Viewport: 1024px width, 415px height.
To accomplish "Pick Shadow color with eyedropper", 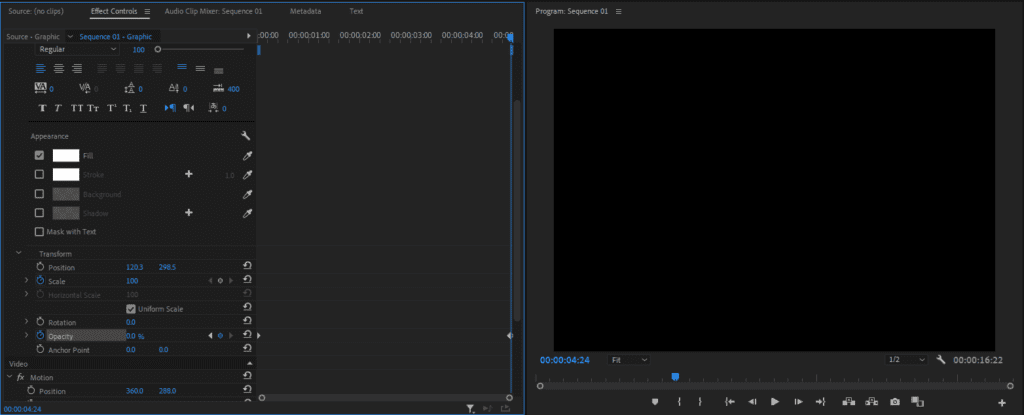I will point(248,213).
